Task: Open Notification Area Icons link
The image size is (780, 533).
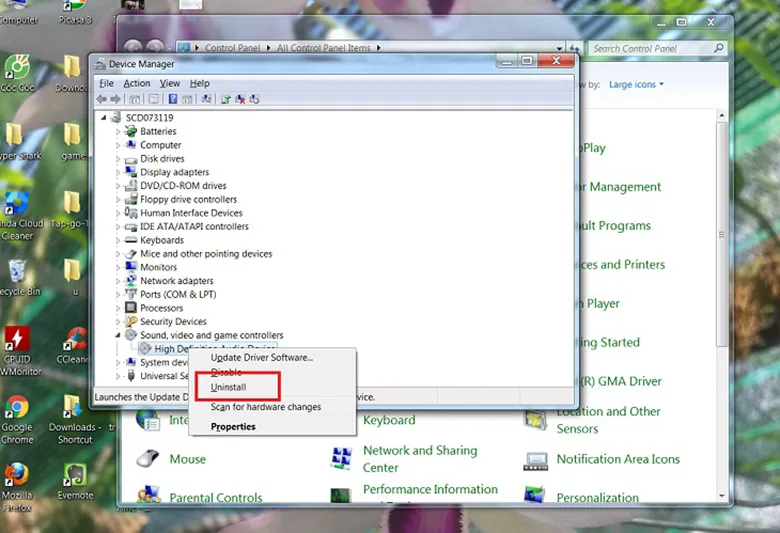Action: (x=617, y=459)
